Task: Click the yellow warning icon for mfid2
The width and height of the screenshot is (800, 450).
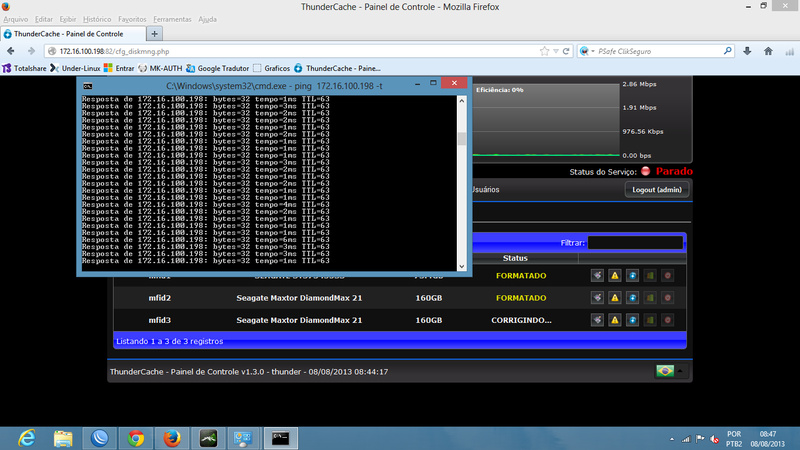Action: [615, 297]
